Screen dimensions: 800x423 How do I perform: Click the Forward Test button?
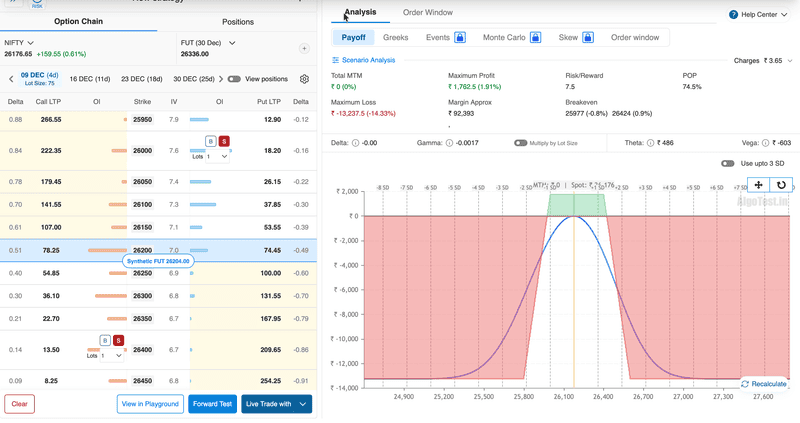coord(212,404)
